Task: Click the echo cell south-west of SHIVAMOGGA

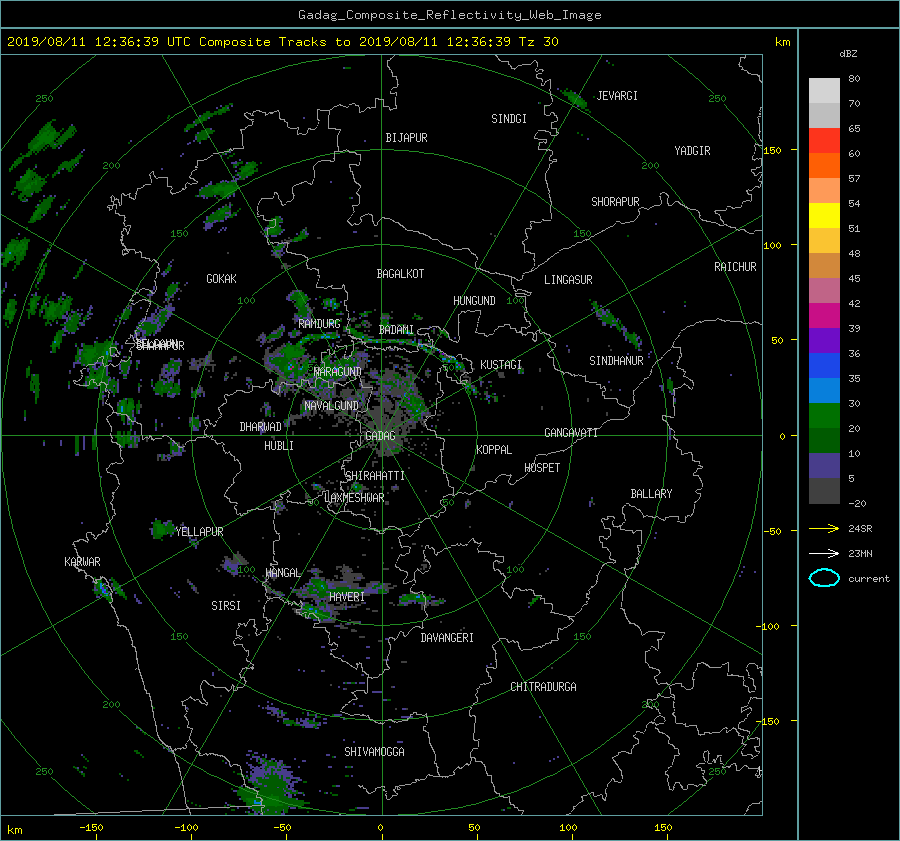Action: coord(270,784)
